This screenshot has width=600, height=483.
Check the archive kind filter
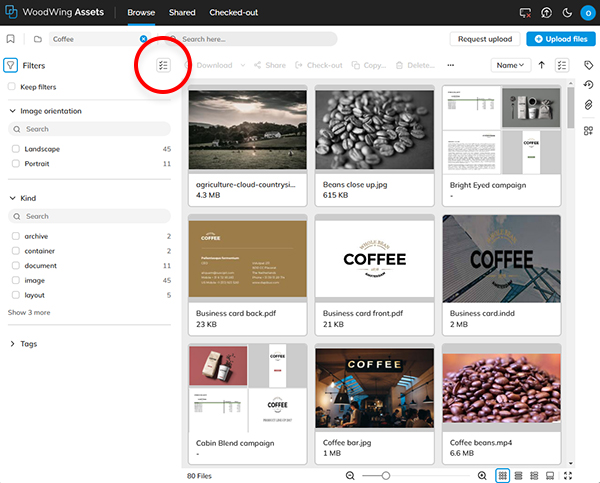tap(16, 236)
